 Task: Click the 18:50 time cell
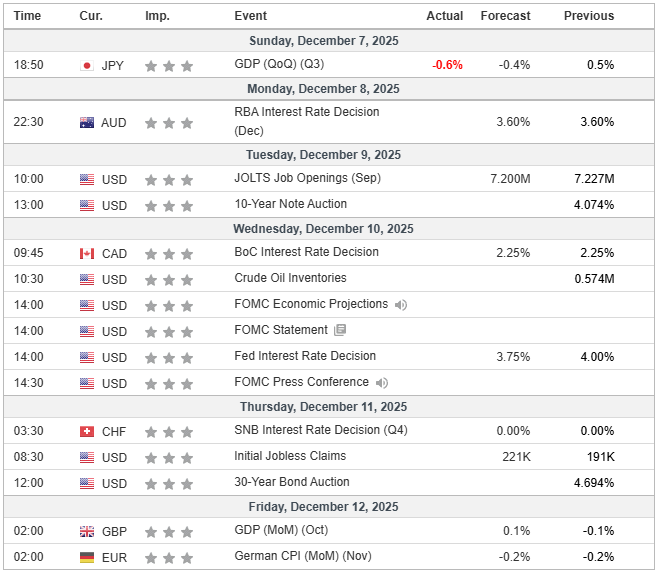tap(29, 65)
